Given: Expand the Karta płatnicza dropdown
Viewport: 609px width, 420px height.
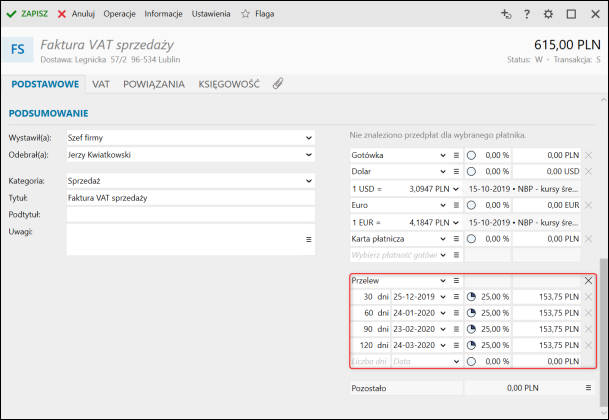Looking at the screenshot, I should 443,239.
